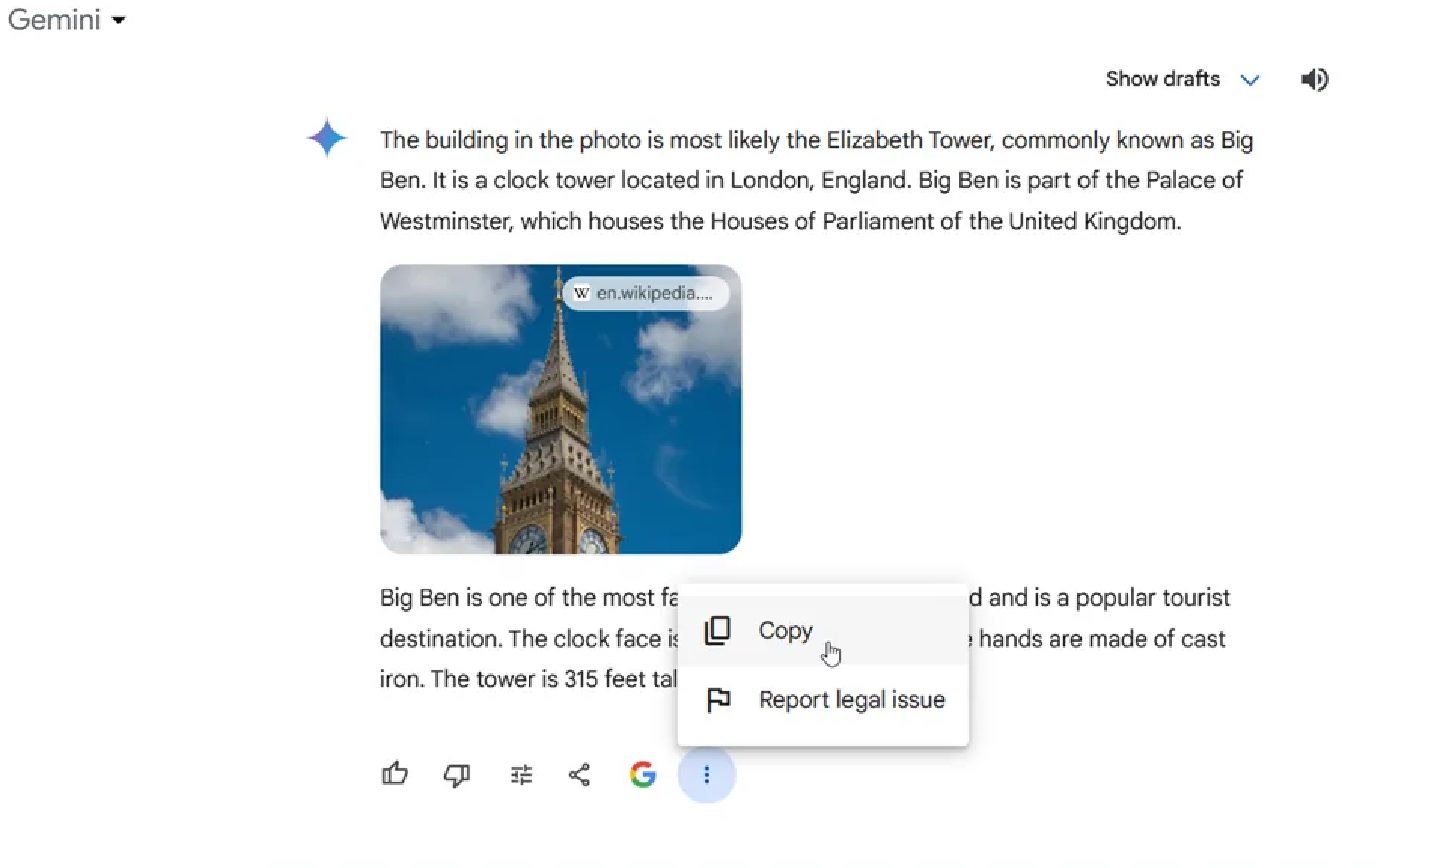Select Report legal issue menu entry
The image size is (1440, 868).
click(x=823, y=699)
